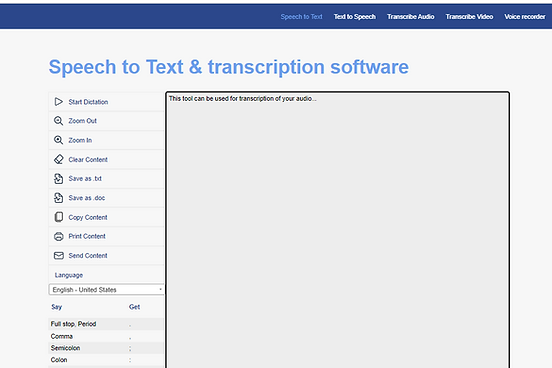Click the Save as .doc file icon

point(58,198)
